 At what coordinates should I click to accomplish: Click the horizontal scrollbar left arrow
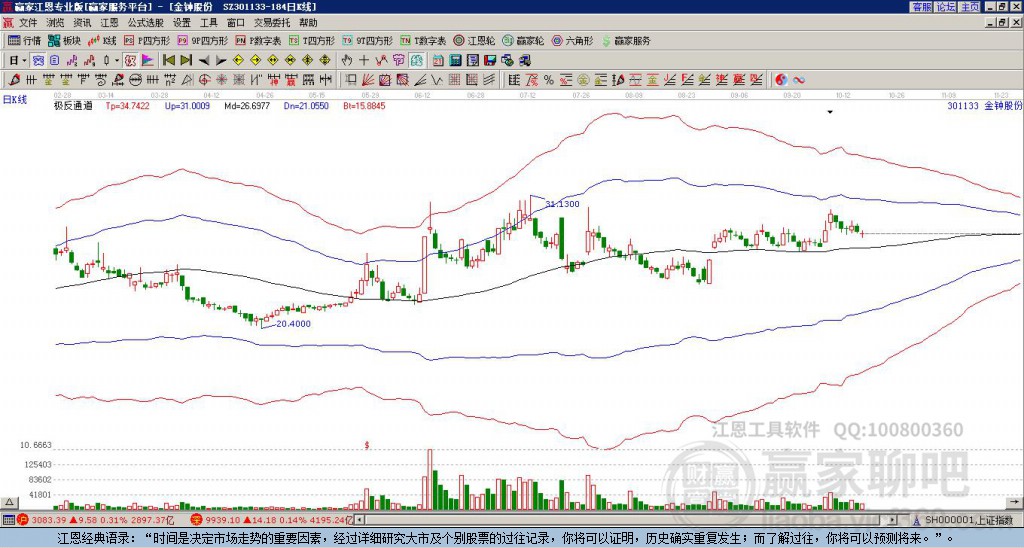tap(359, 520)
